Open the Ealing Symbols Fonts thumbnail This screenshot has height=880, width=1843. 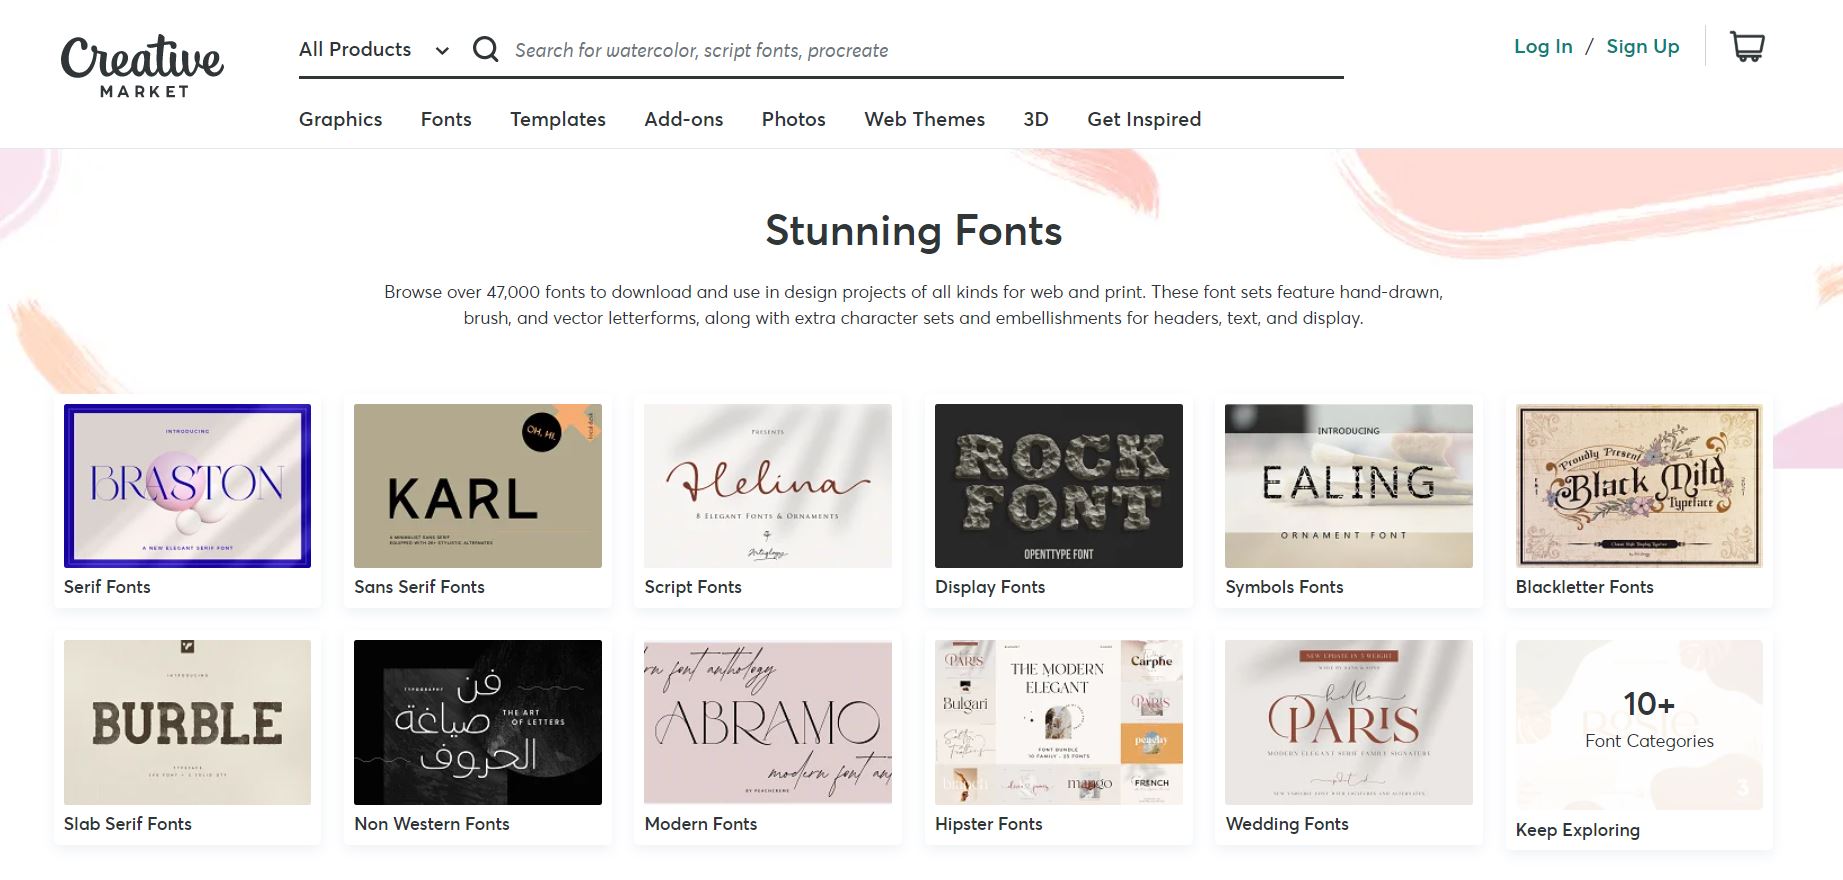tap(1349, 486)
